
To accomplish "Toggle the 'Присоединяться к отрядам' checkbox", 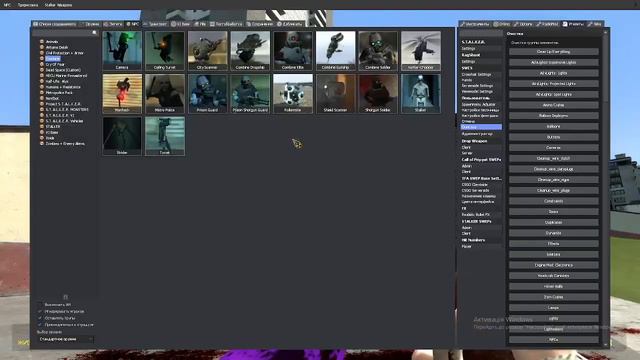I will click(40, 324).
